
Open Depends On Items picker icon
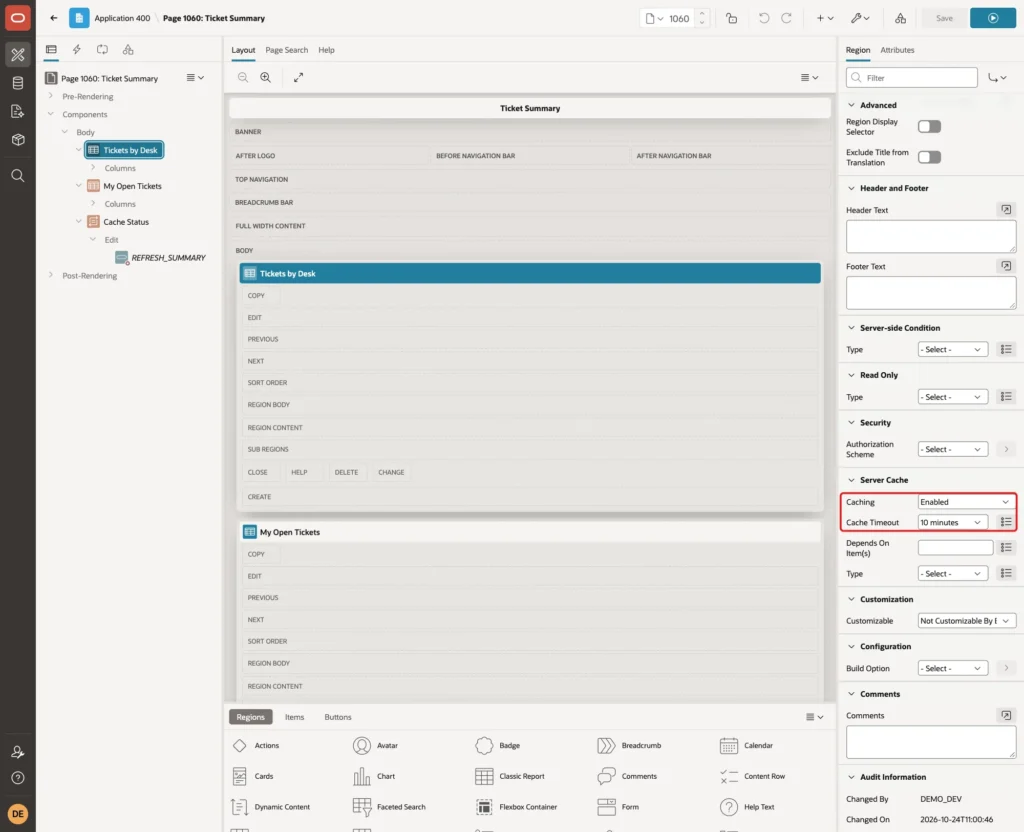pyautogui.click(x=1006, y=547)
